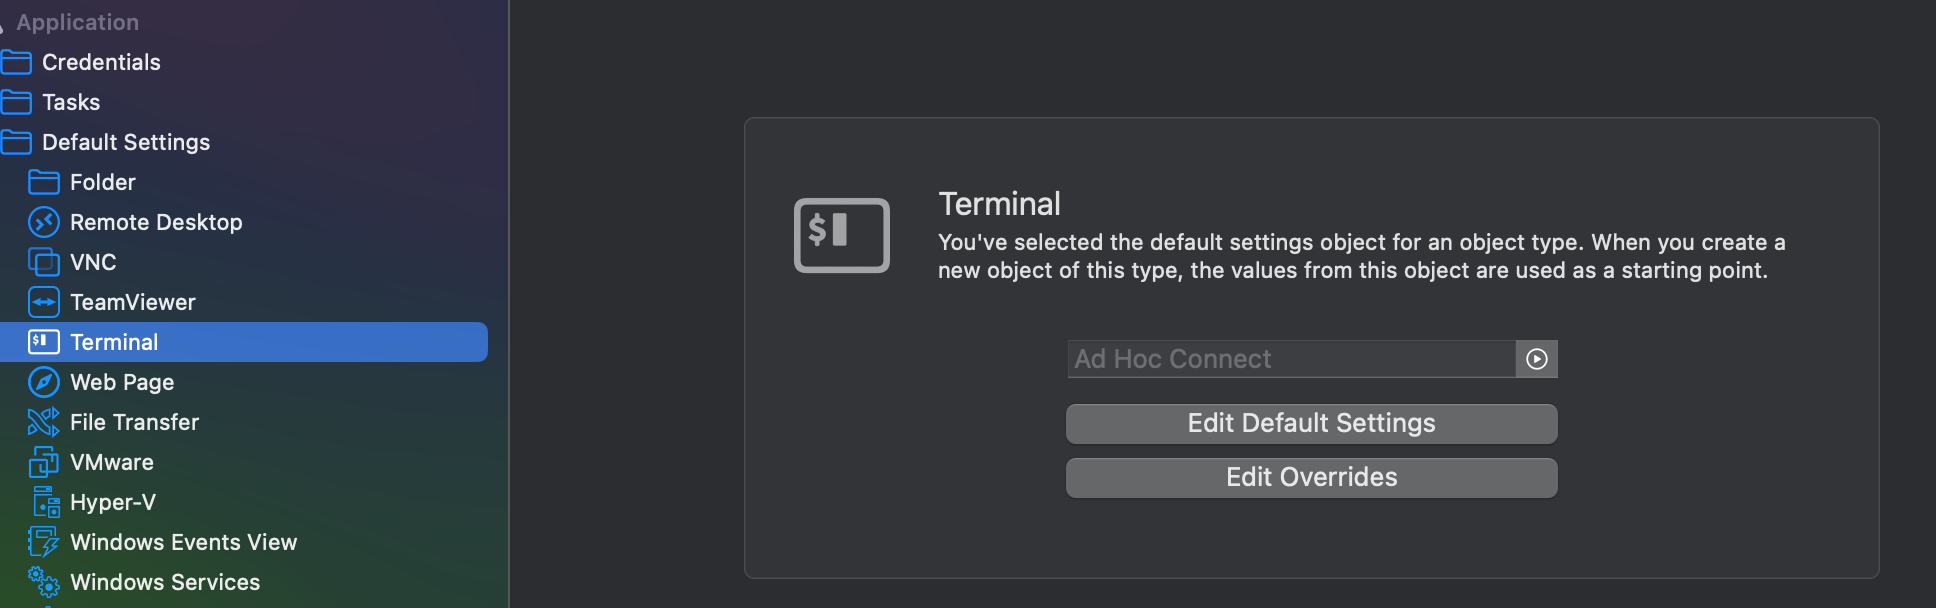The width and height of the screenshot is (1936, 608).
Task: Select the Tasks folder
Action: click(70, 102)
